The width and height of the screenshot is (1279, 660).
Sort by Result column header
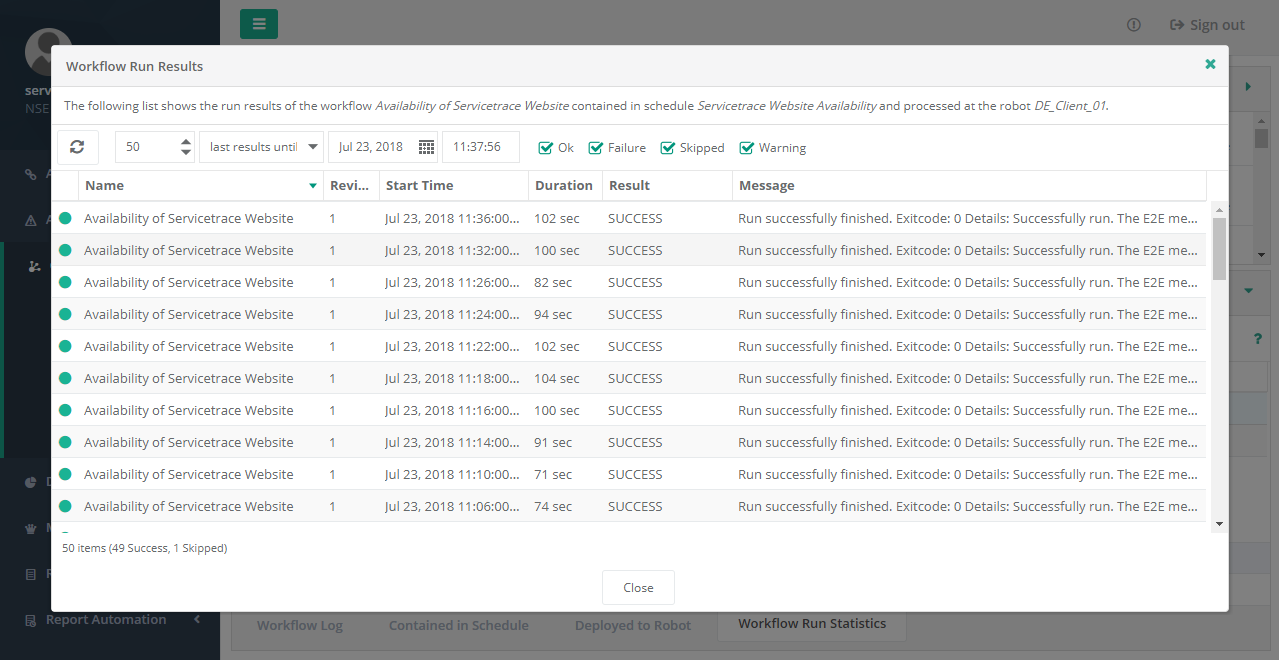click(x=667, y=186)
